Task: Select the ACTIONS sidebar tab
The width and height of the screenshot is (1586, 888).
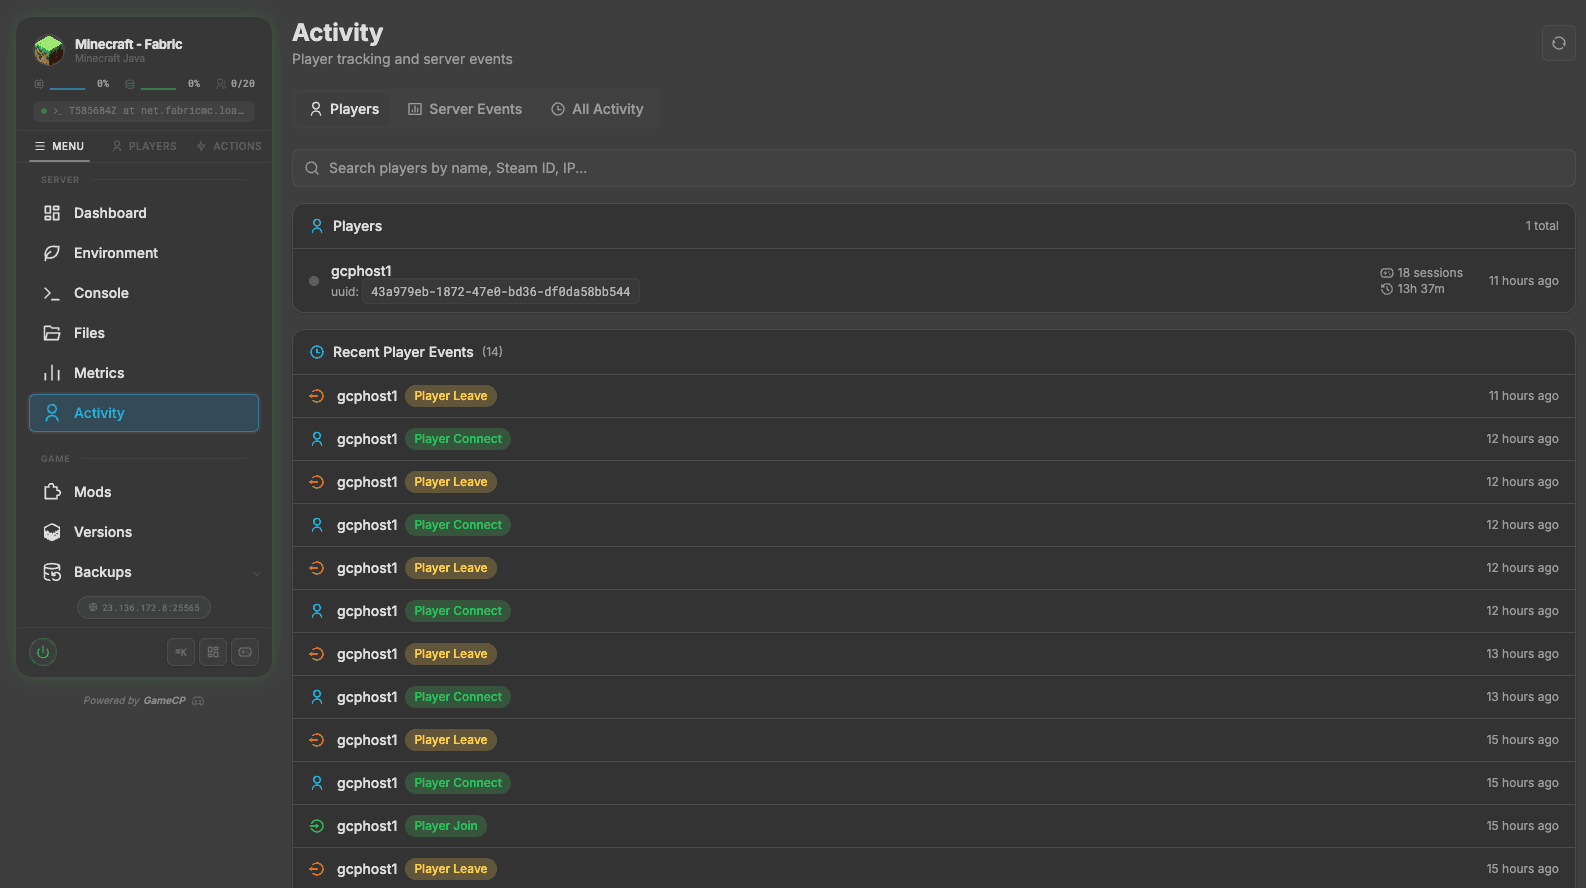Action: [229, 146]
